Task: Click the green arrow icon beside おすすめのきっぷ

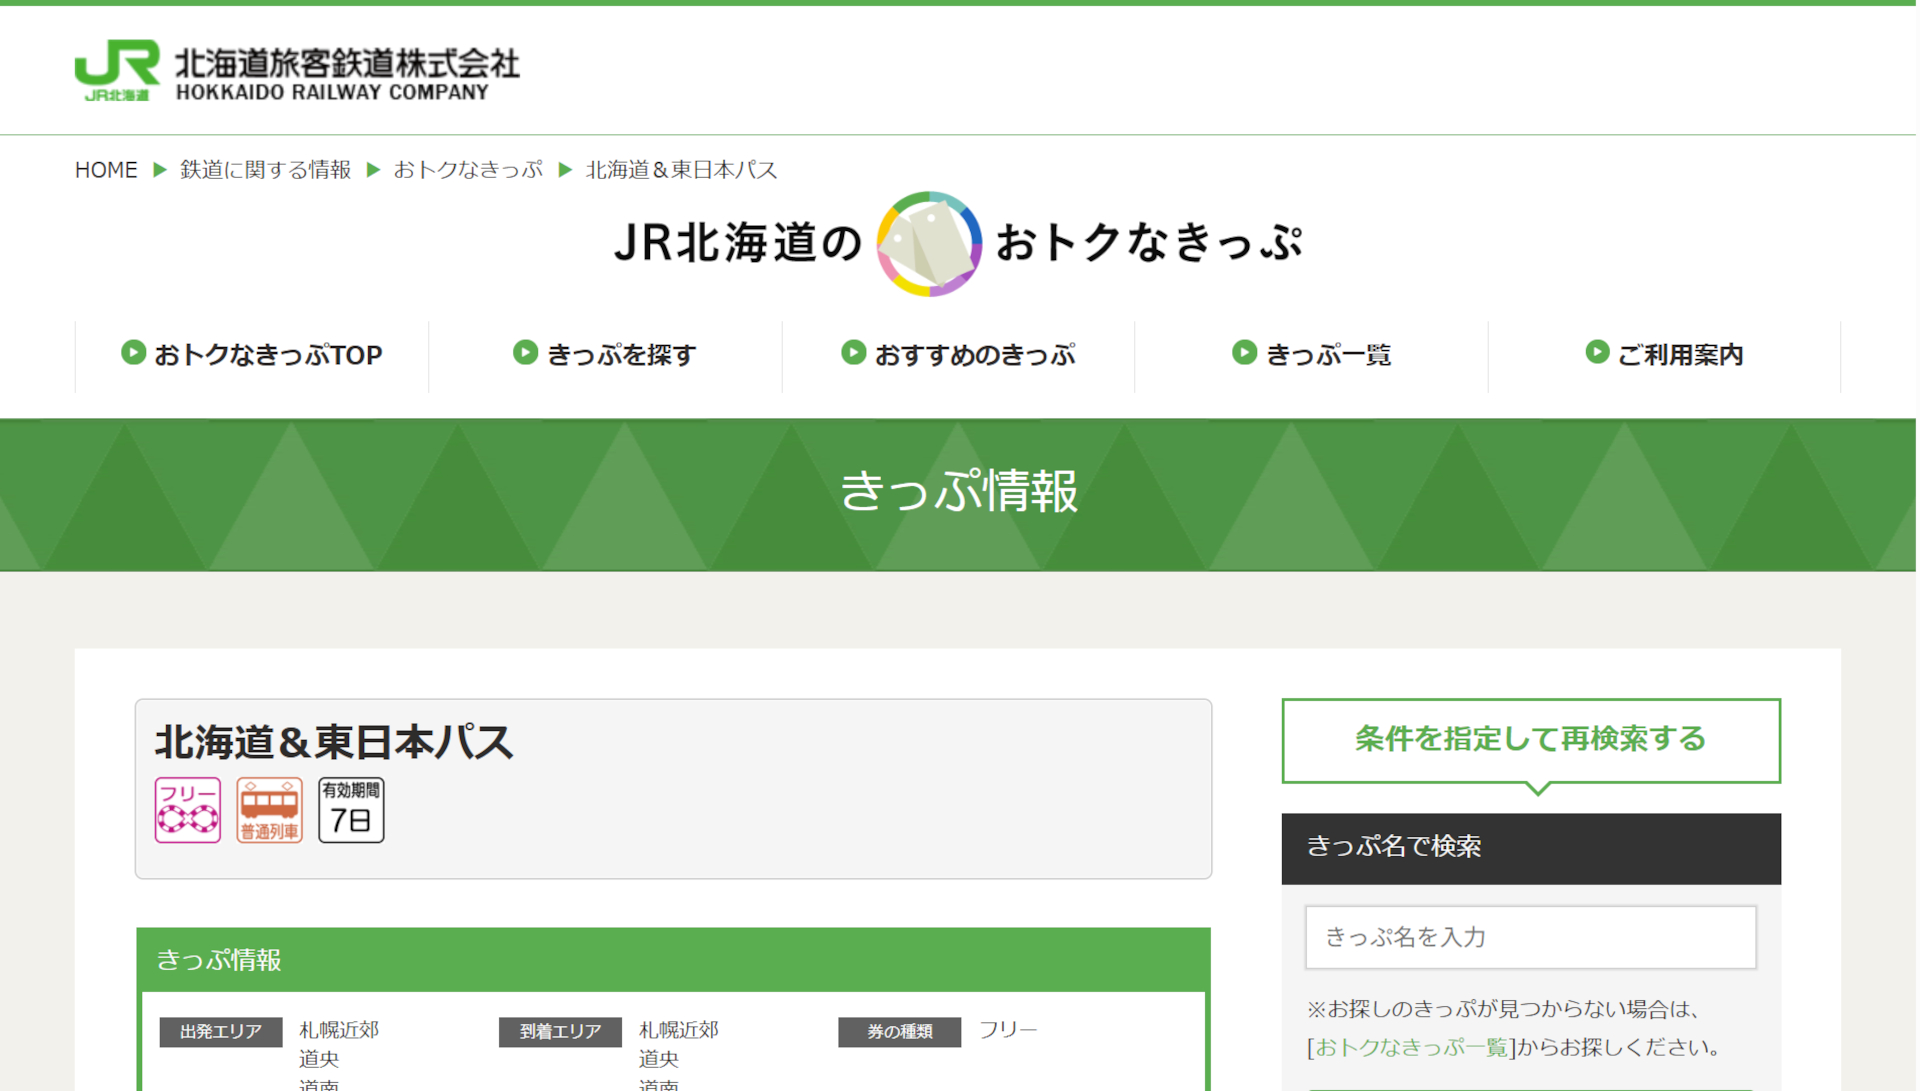Action: 853,353
